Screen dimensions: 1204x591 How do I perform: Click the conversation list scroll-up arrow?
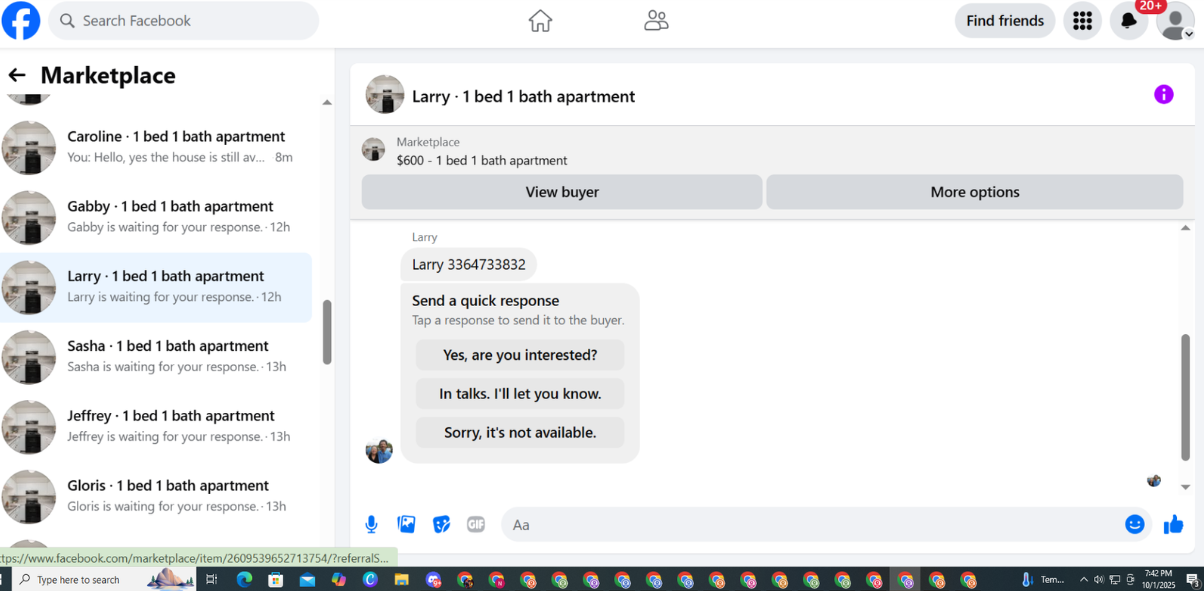(327, 102)
